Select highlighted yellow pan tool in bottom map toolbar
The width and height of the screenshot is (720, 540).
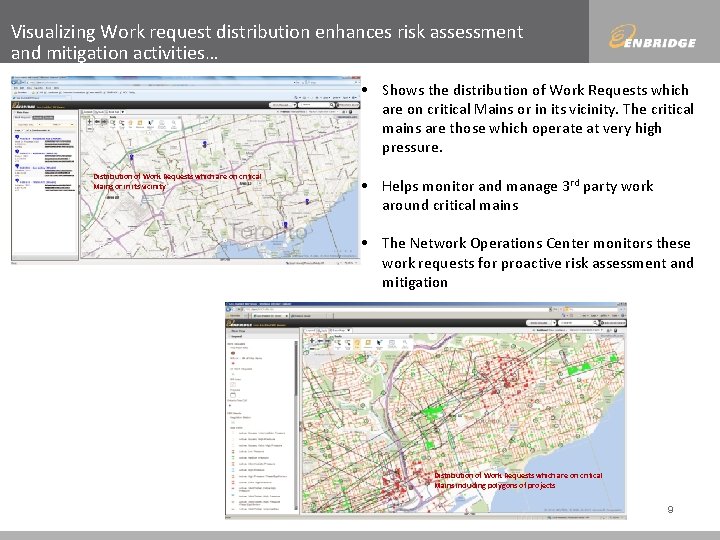coord(357,343)
